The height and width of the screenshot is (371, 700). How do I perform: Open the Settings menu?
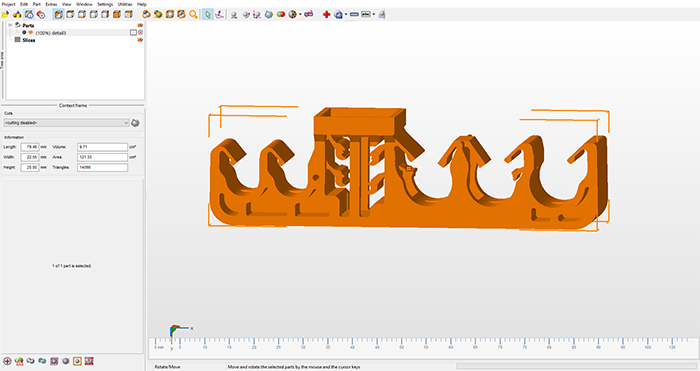click(105, 4)
